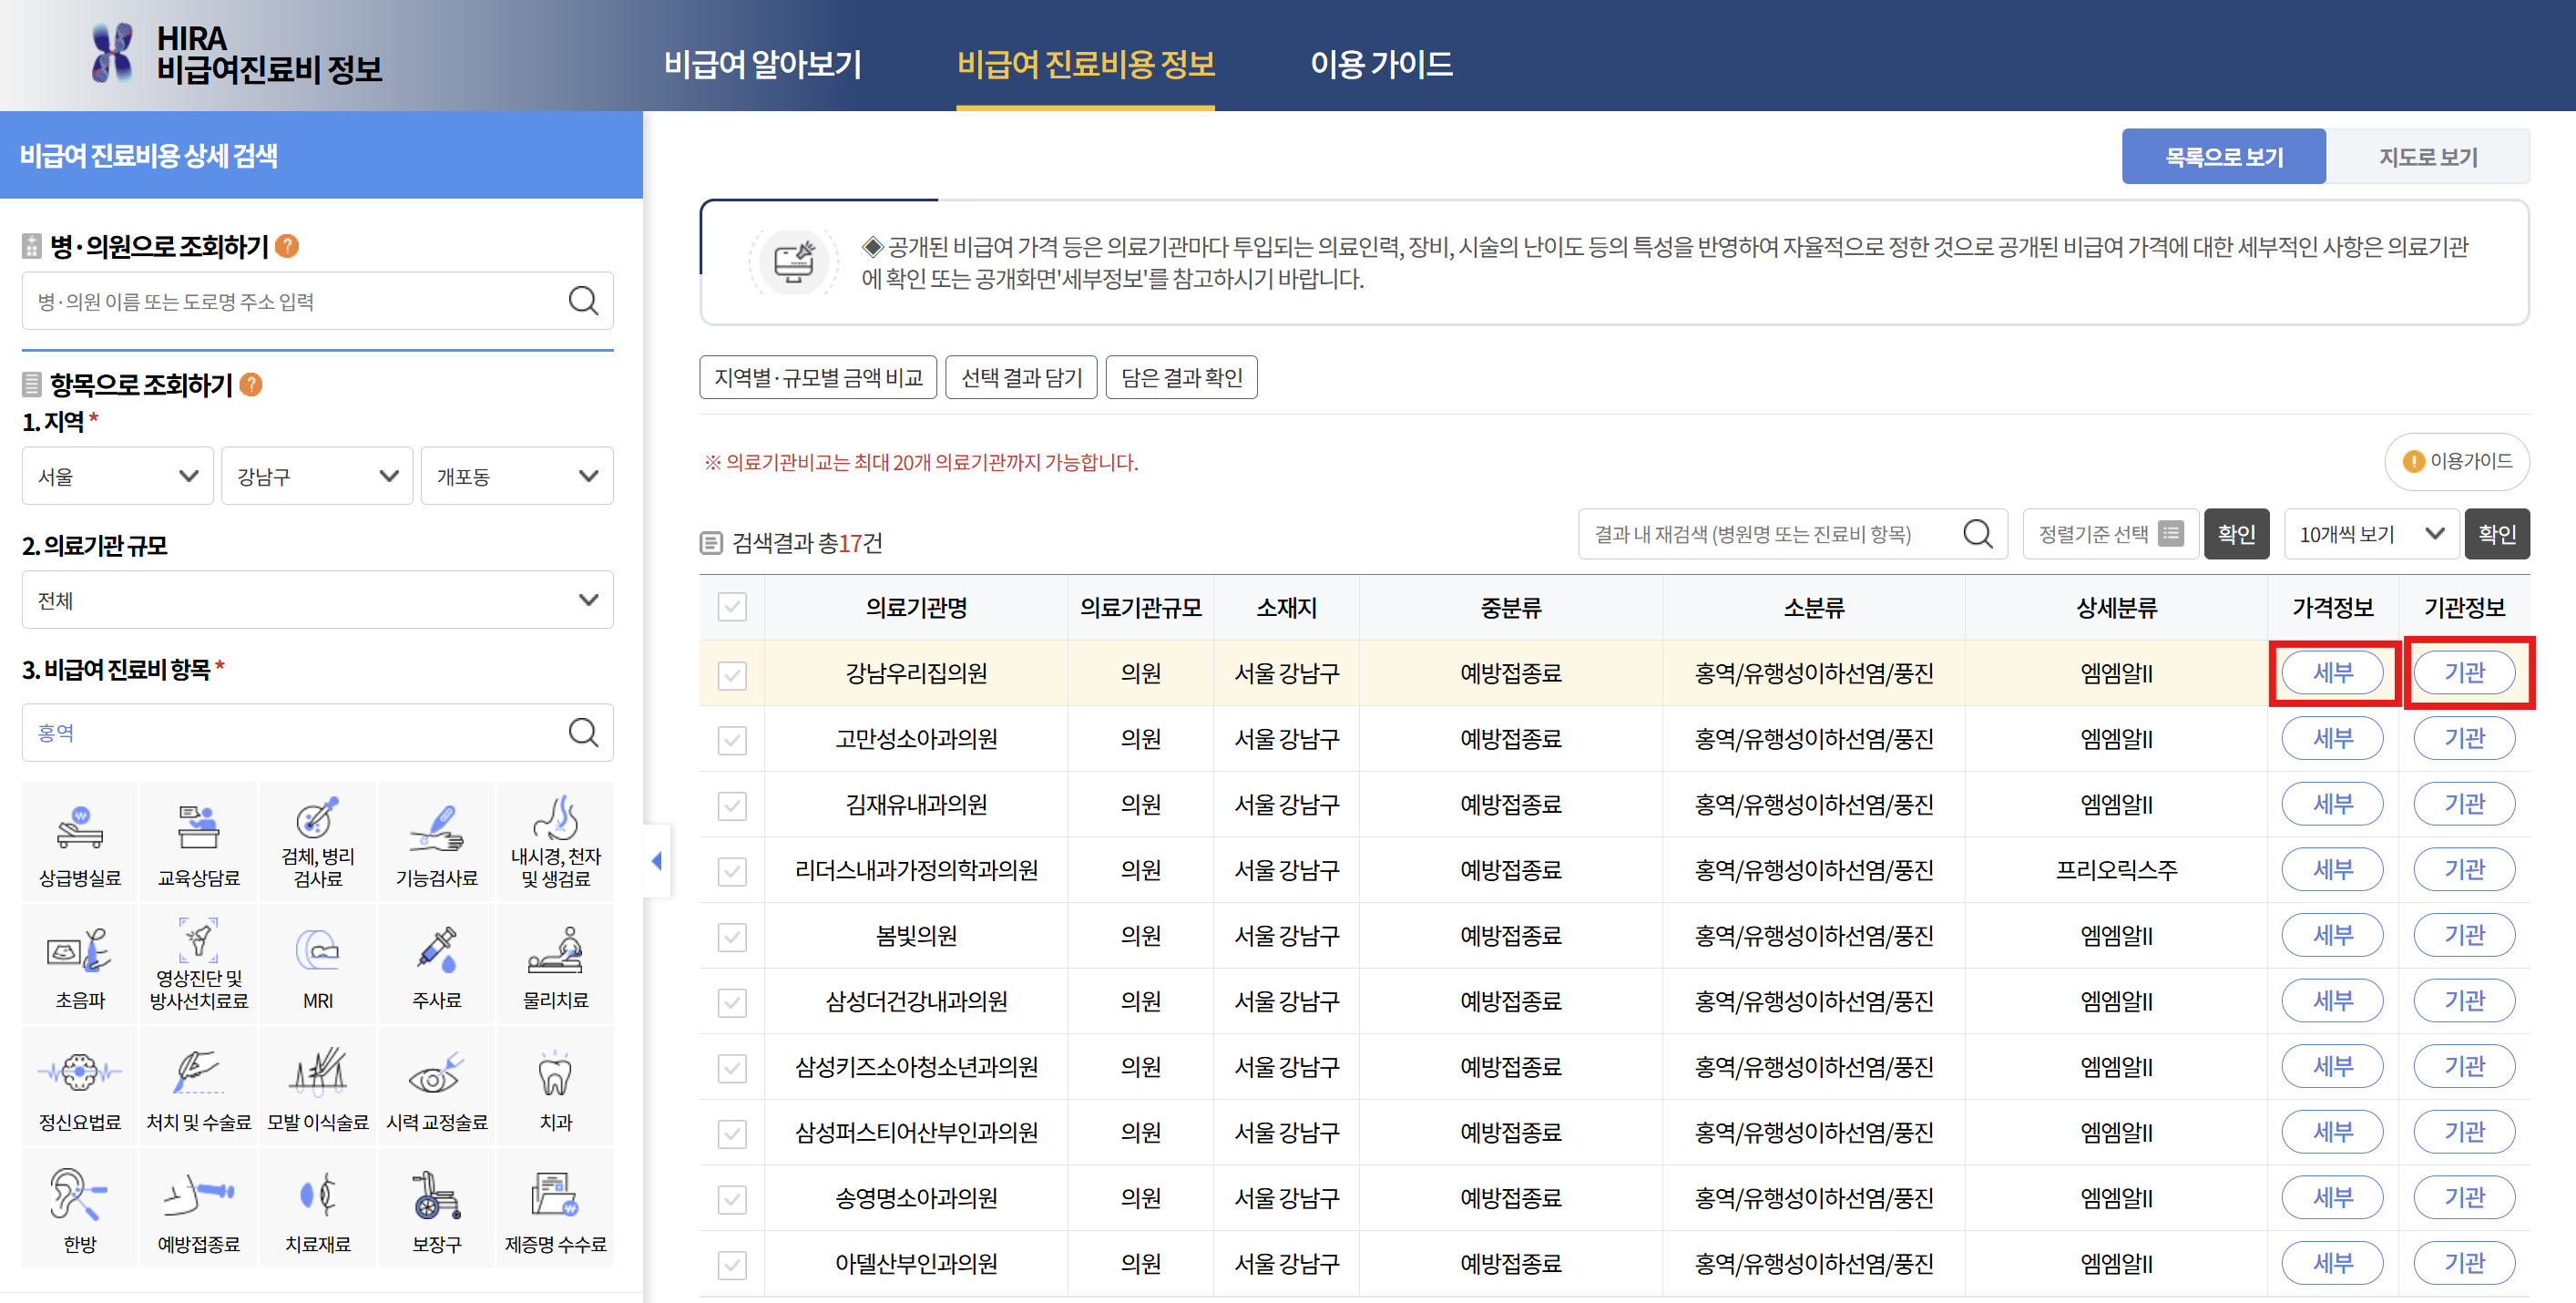Check the 봄빛의원 row checkbox

tap(731, 935)
